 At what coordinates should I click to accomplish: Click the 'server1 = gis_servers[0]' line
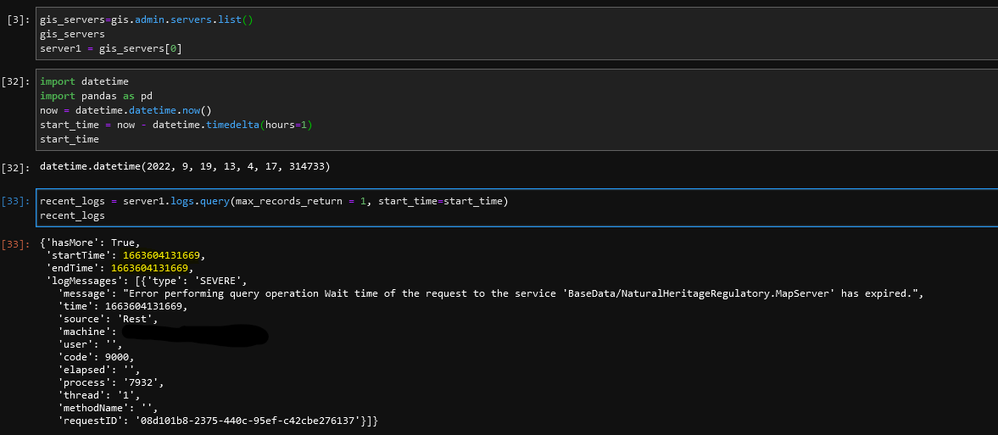110,48
